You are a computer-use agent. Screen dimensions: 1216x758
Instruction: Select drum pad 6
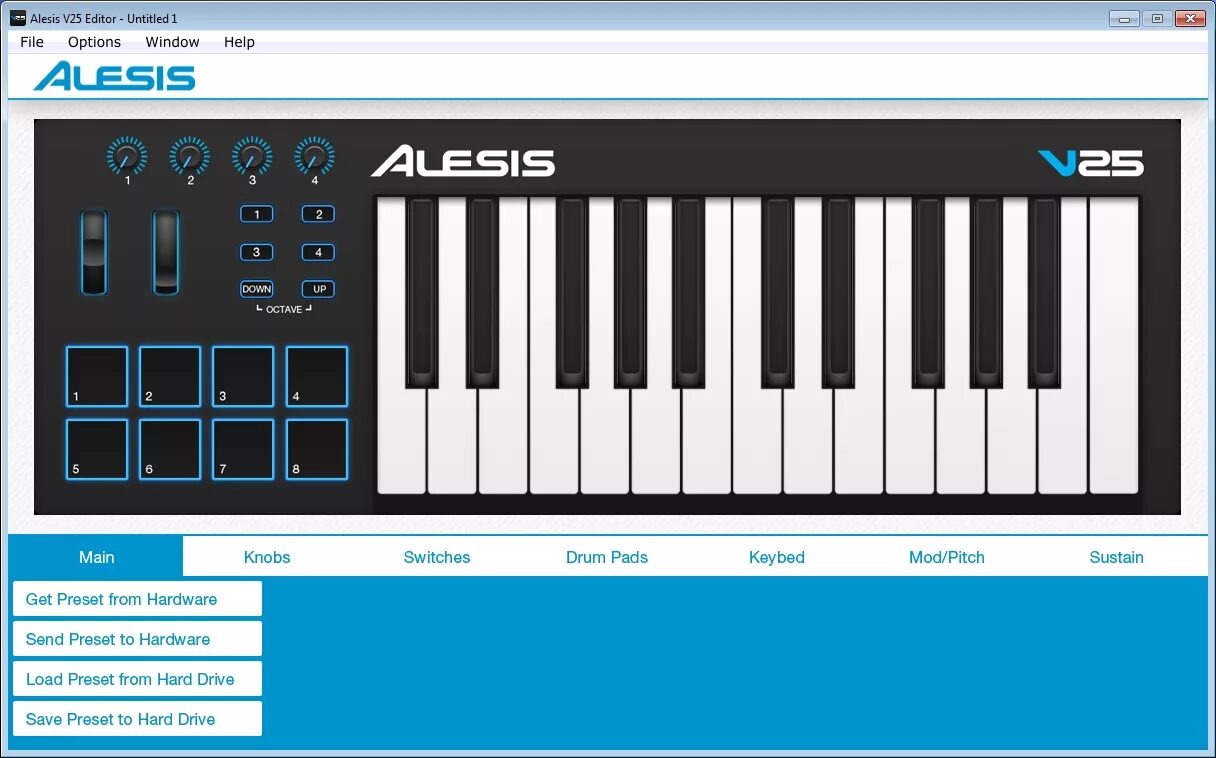[170, 449]
